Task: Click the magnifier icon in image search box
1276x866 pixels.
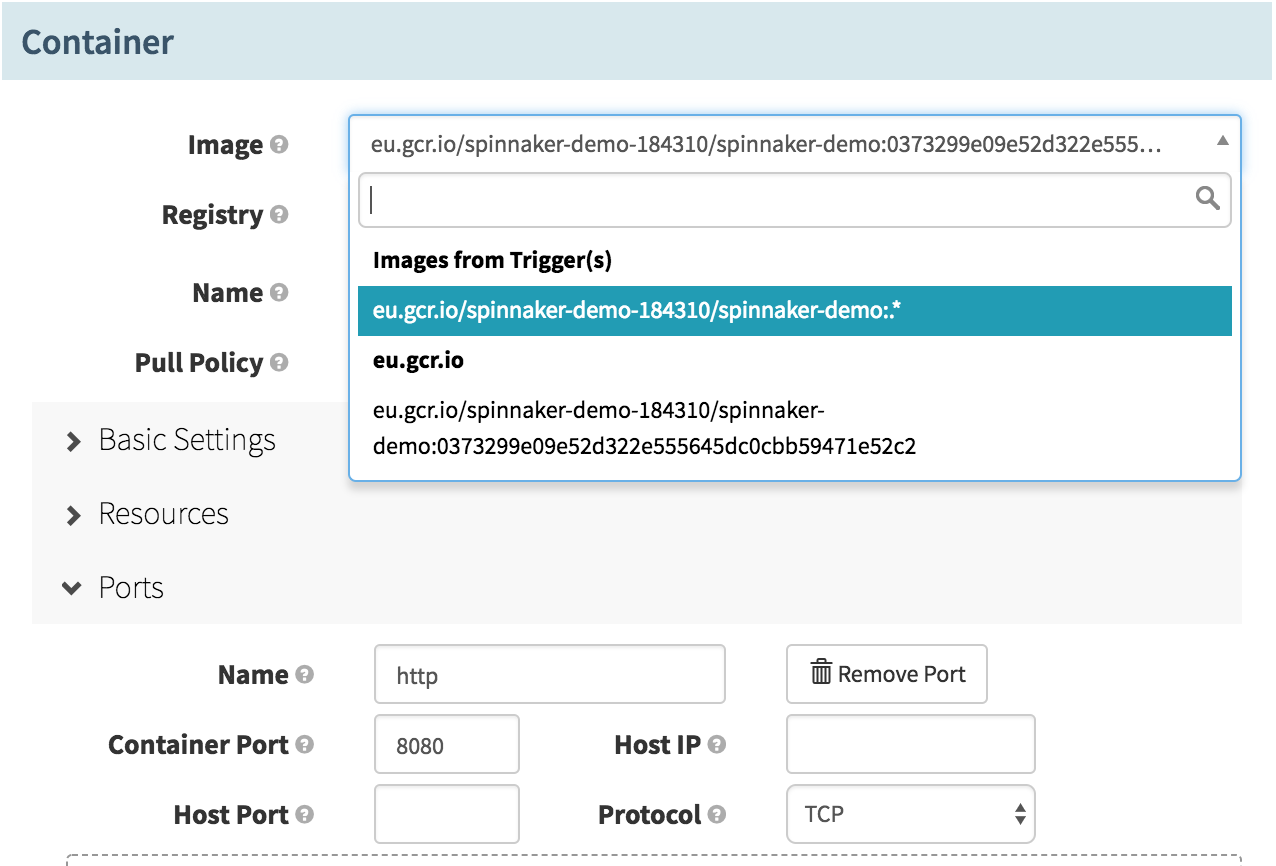Action: (1208, 198)
